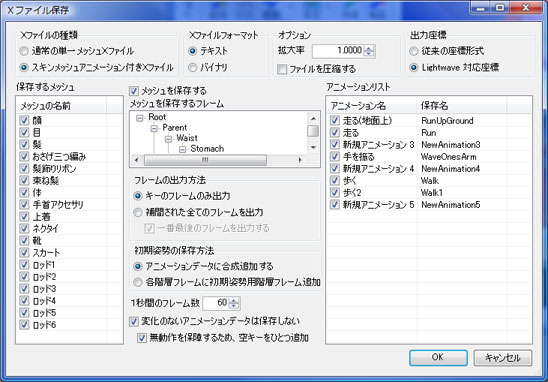Uncheck the 顔 mesh
548x382 pixels.
pyautogui.click(x=24, y=121)
